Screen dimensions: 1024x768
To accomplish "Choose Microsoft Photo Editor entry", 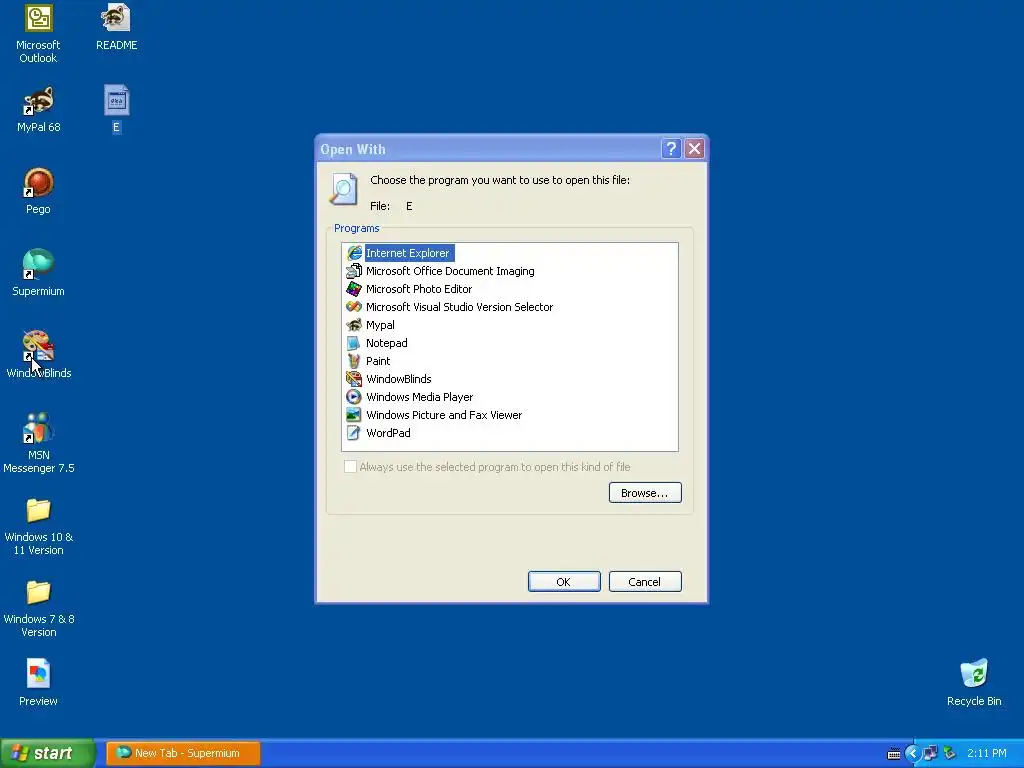I will coord(419,289).
